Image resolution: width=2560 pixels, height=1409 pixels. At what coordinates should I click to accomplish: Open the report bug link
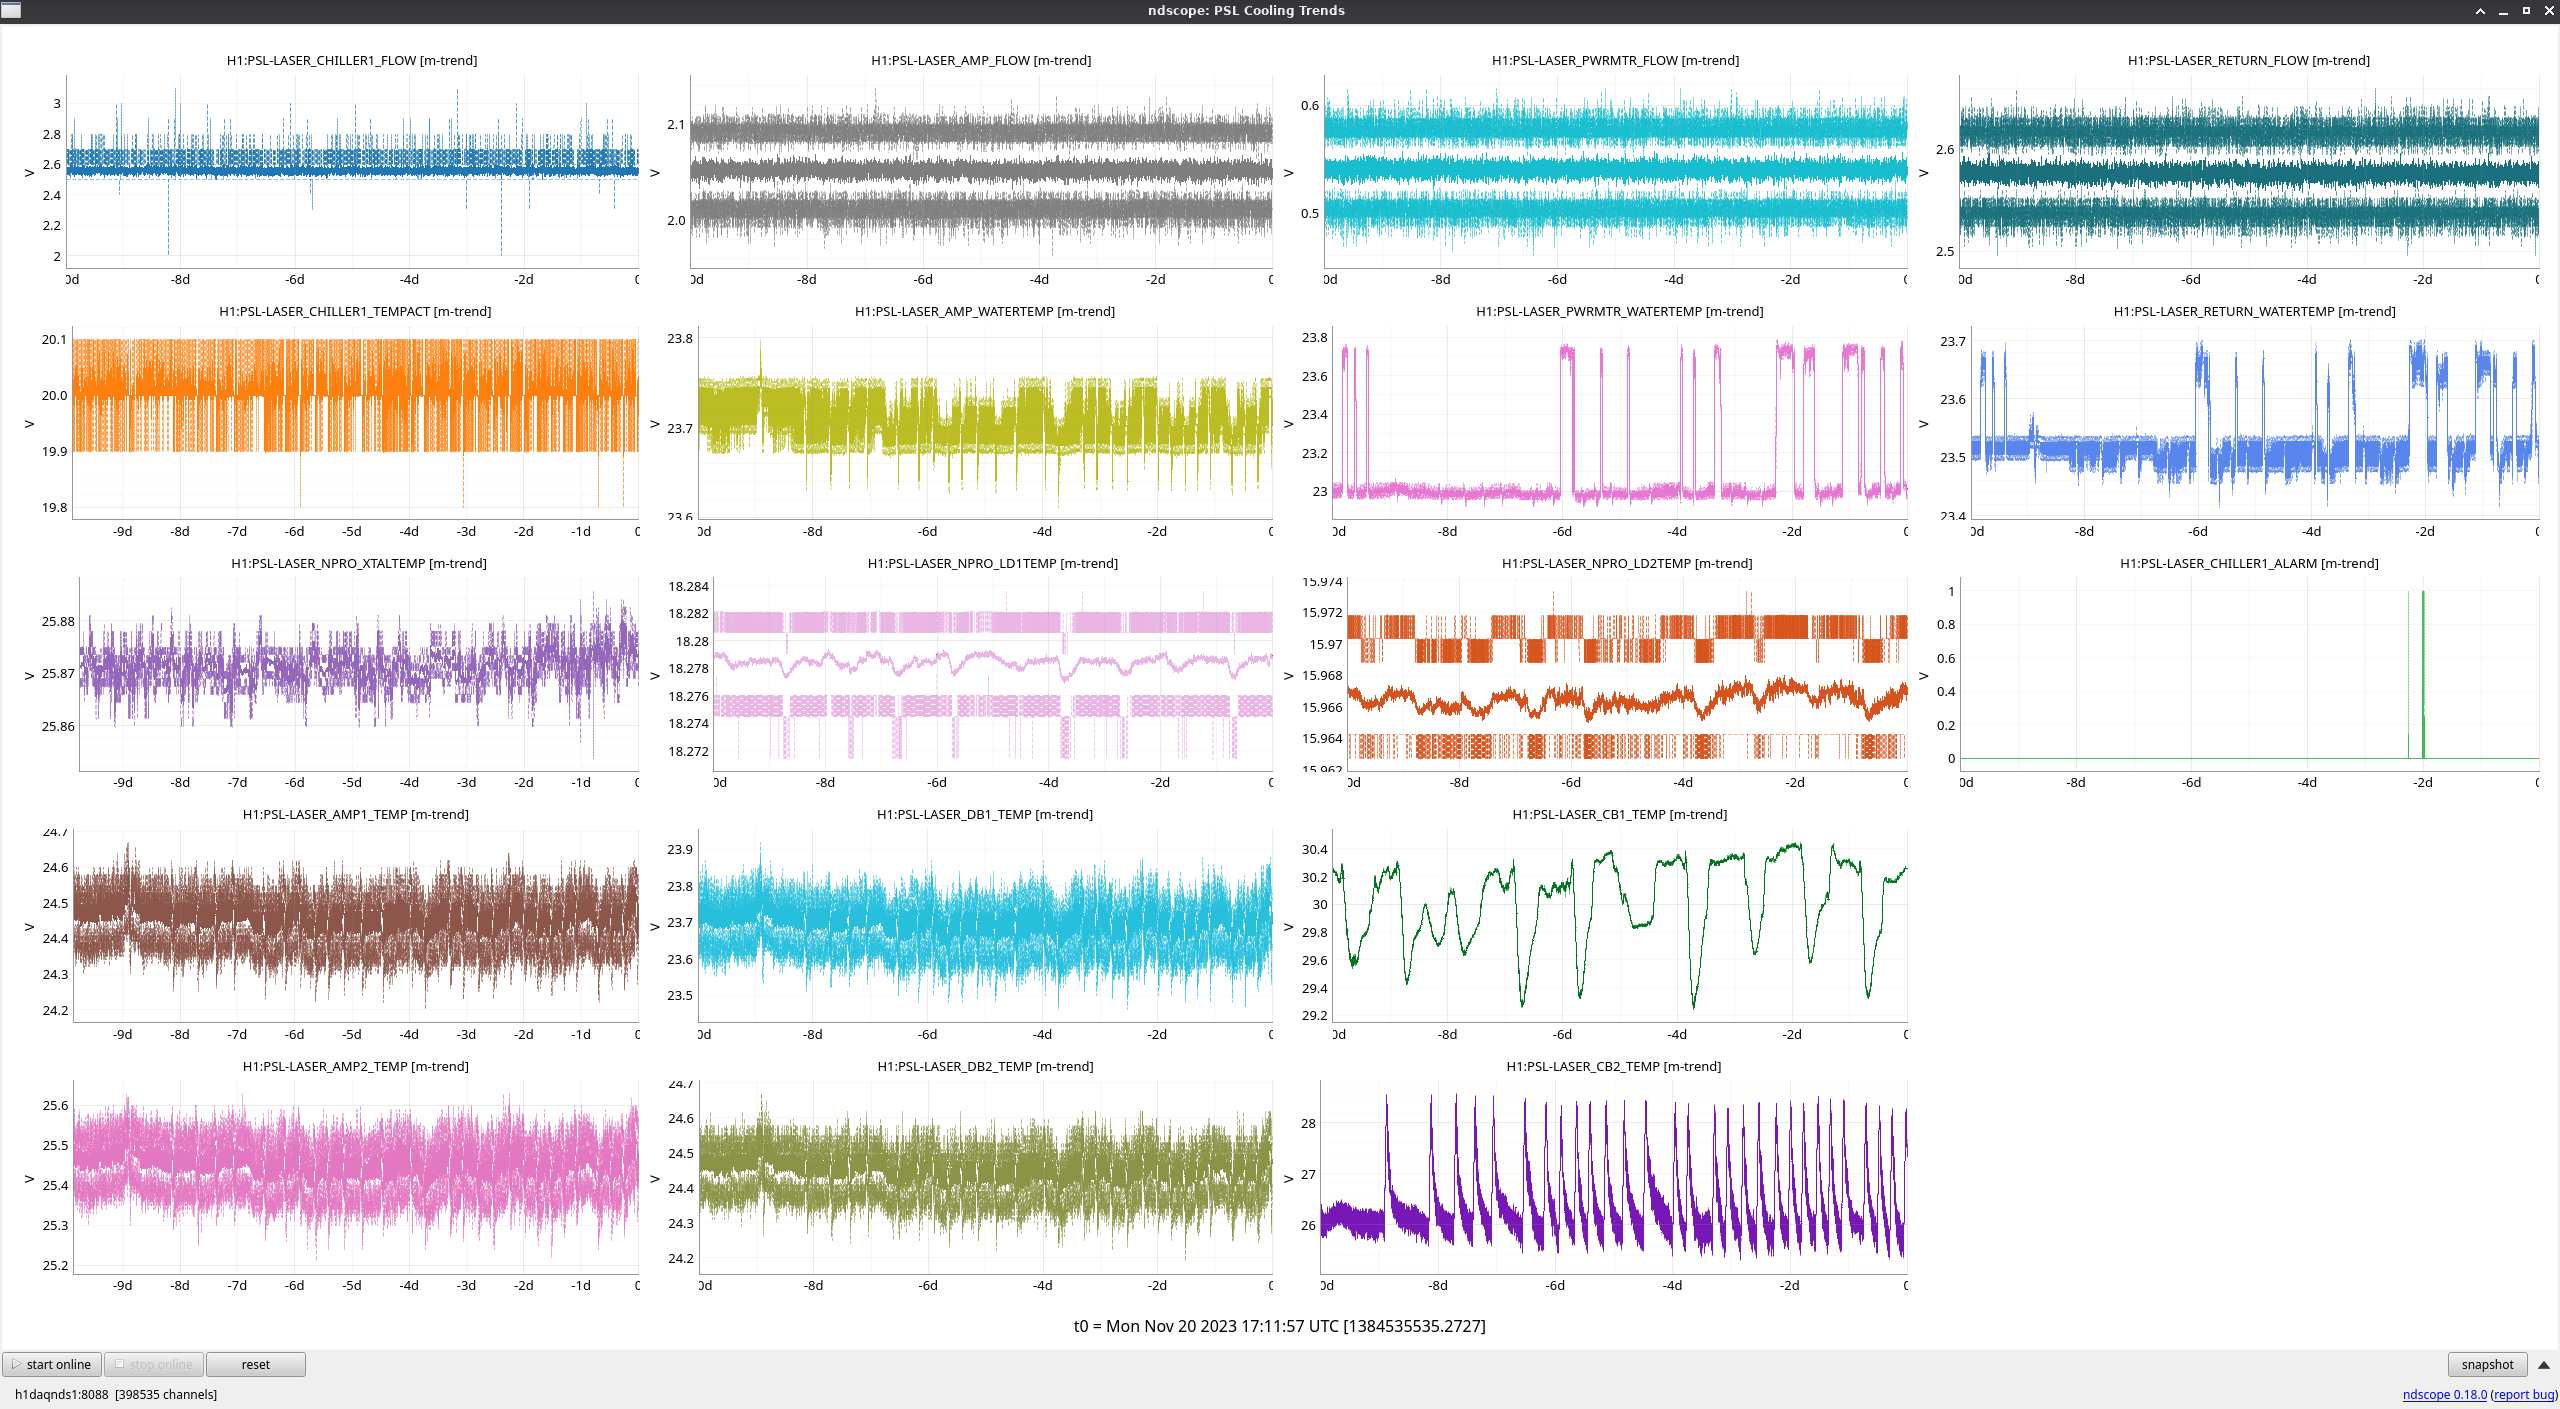[x=2523, y=1394]
